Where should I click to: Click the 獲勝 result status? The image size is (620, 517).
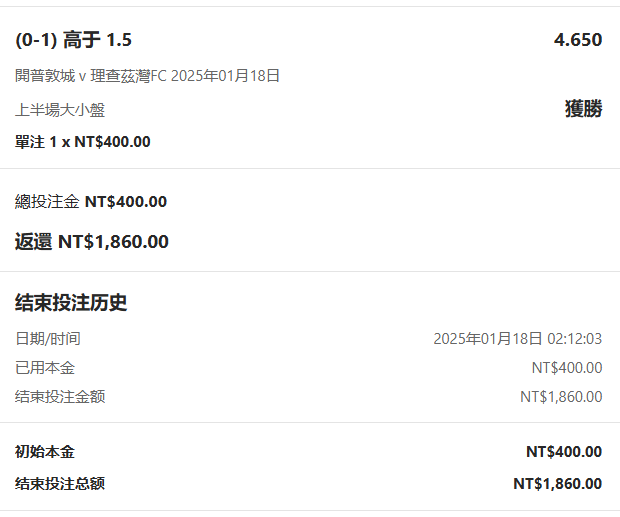click(x=583, y=109)
